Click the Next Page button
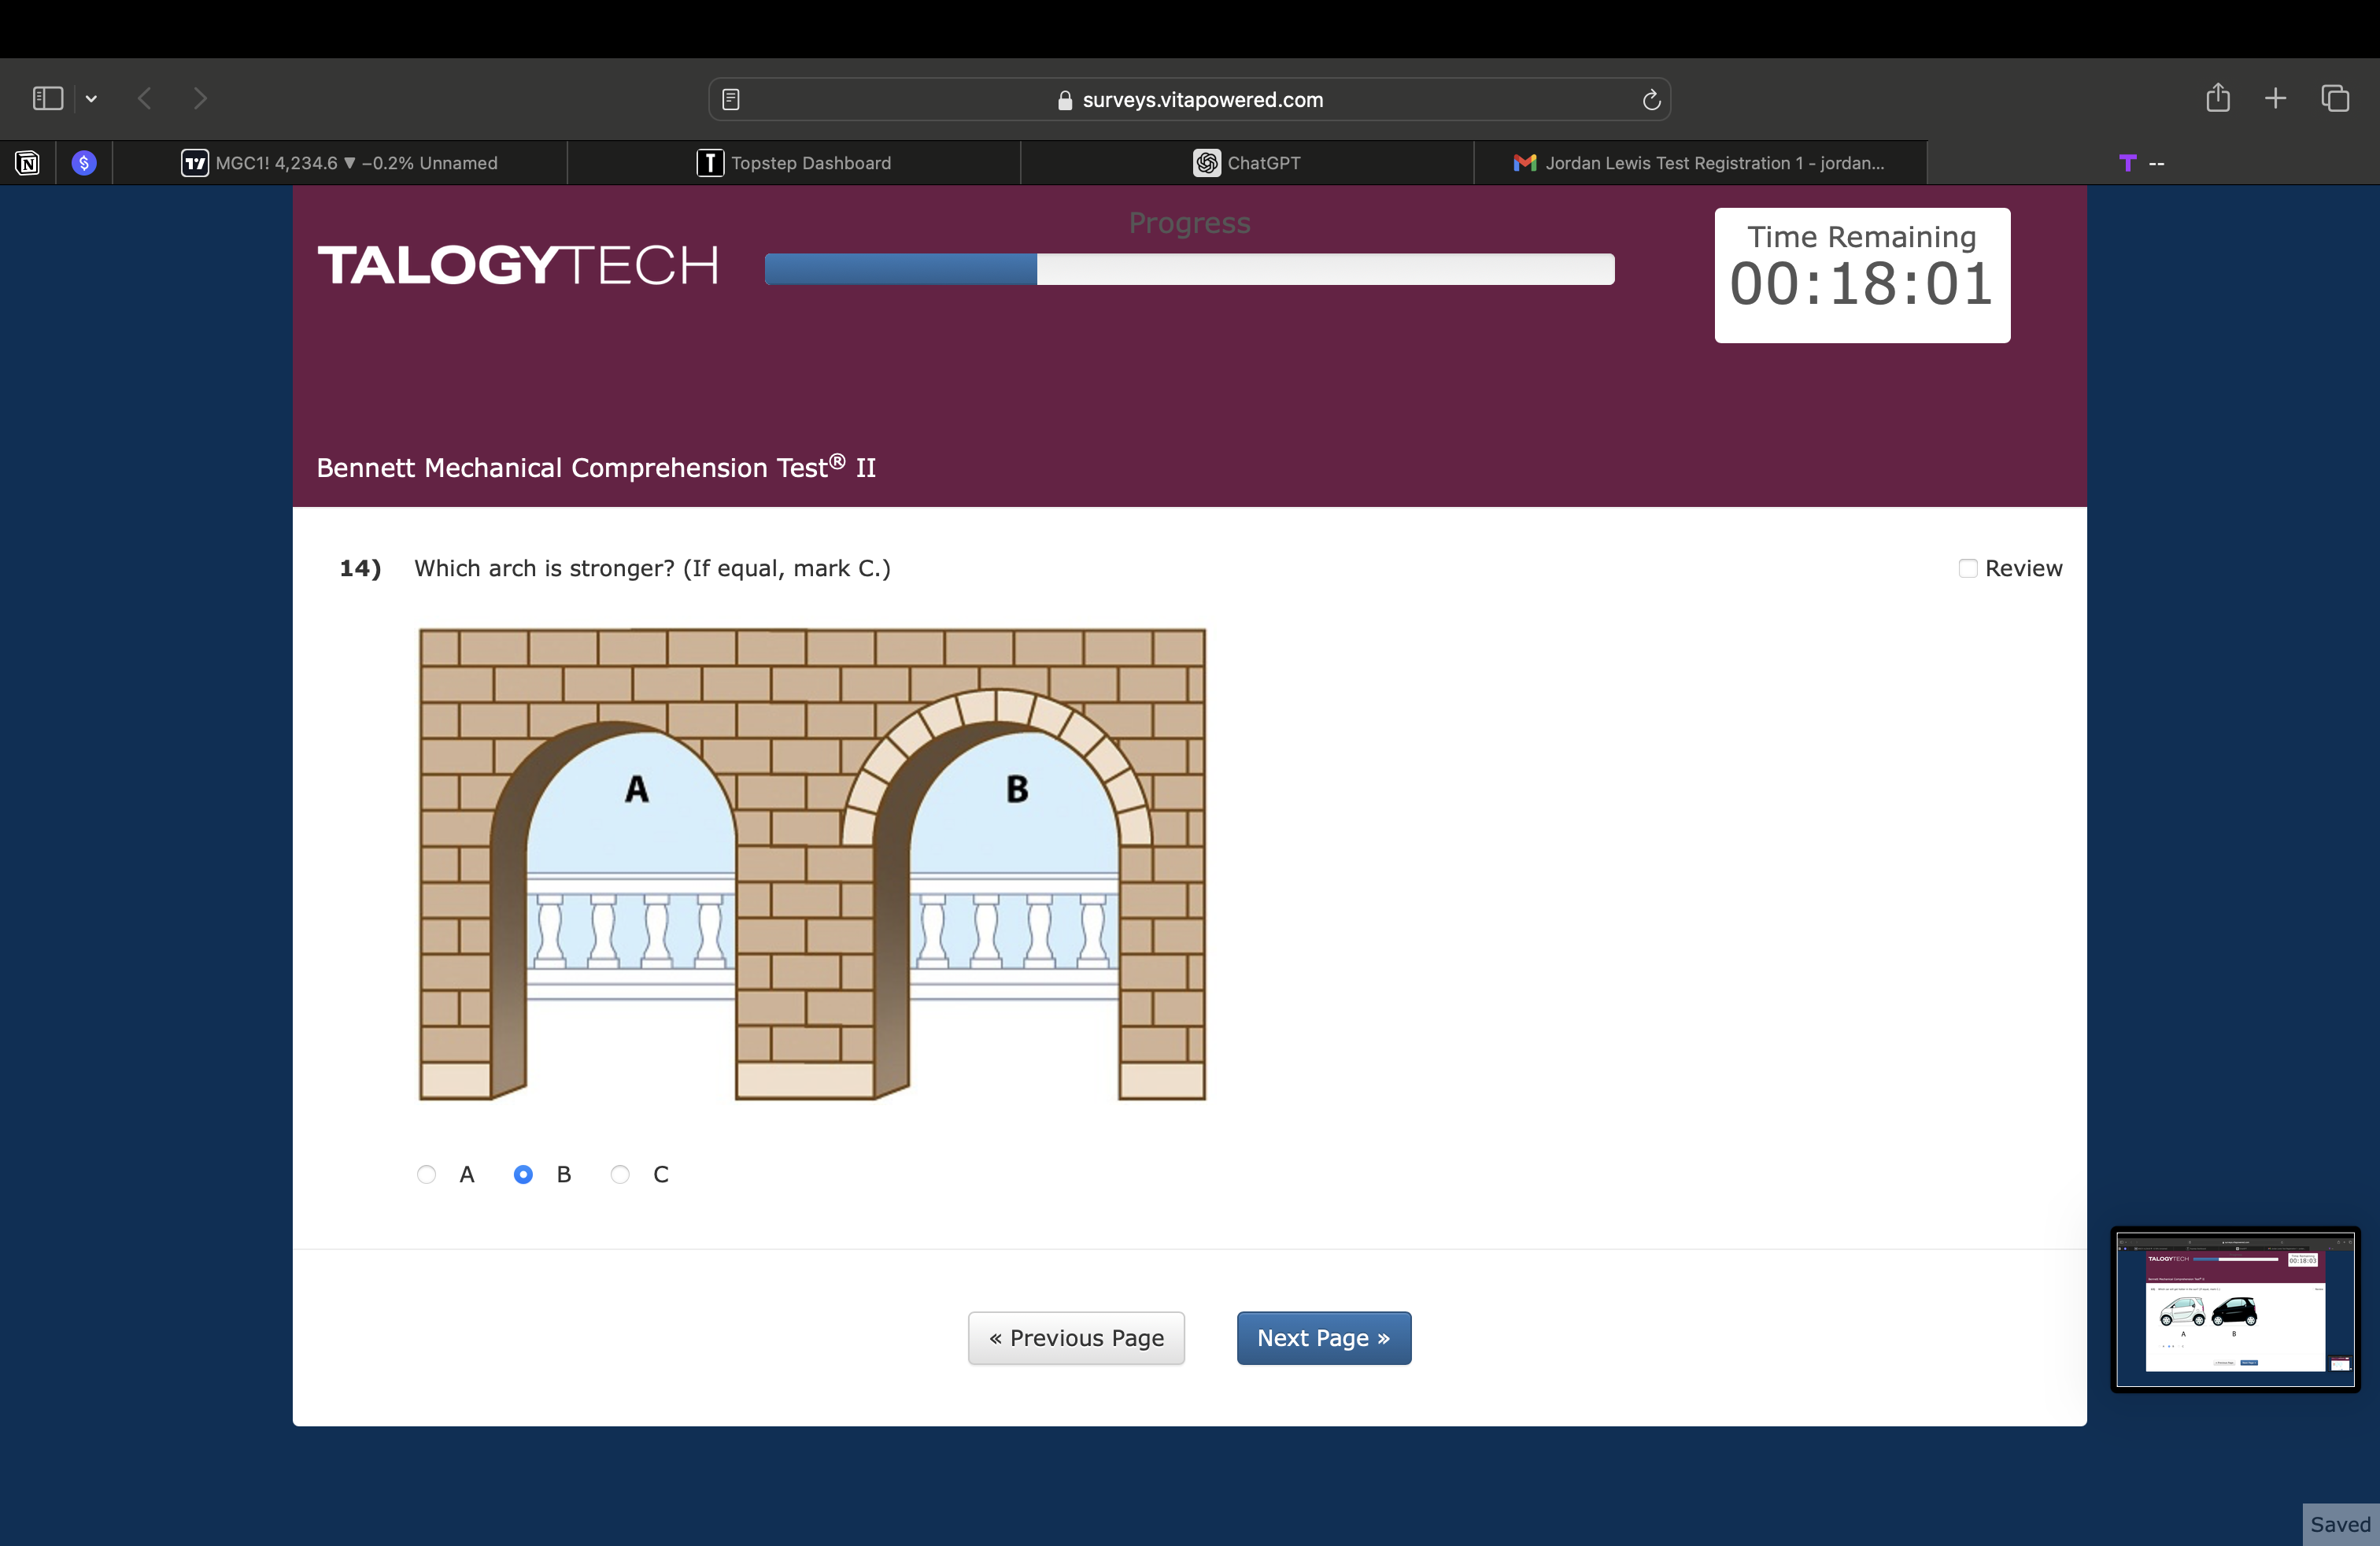2380x1546 pixels. [x=1323, y=1338]
